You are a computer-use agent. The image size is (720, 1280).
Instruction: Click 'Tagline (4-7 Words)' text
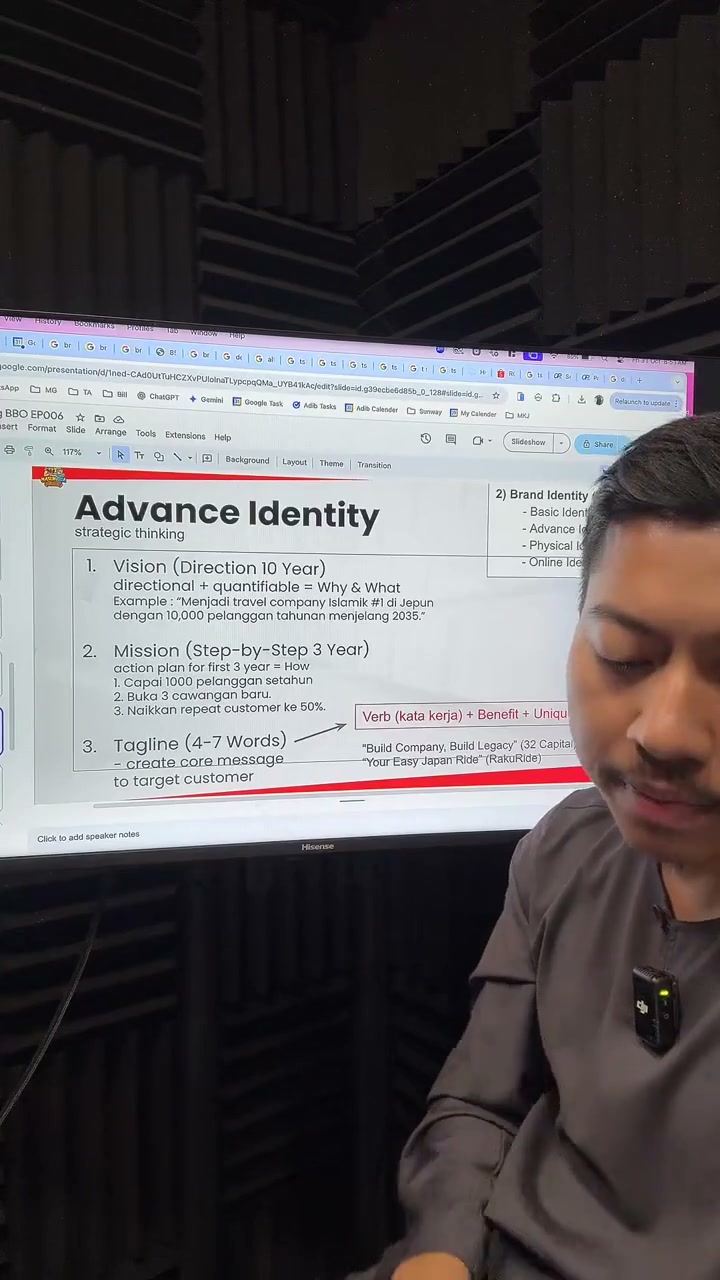pos(199,742)
